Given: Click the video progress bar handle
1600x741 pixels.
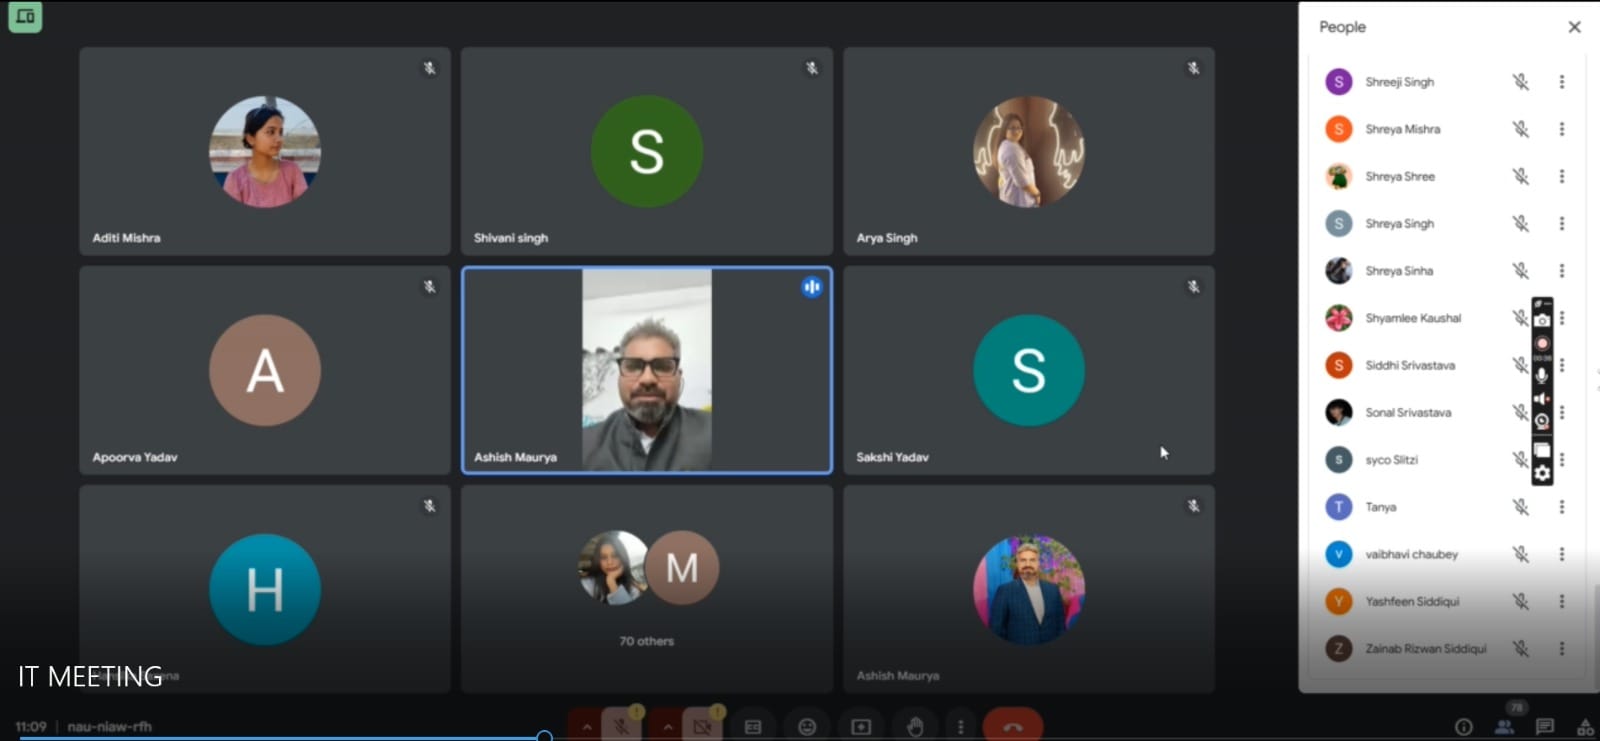Looking at the screenshot, I should point(544,737).
